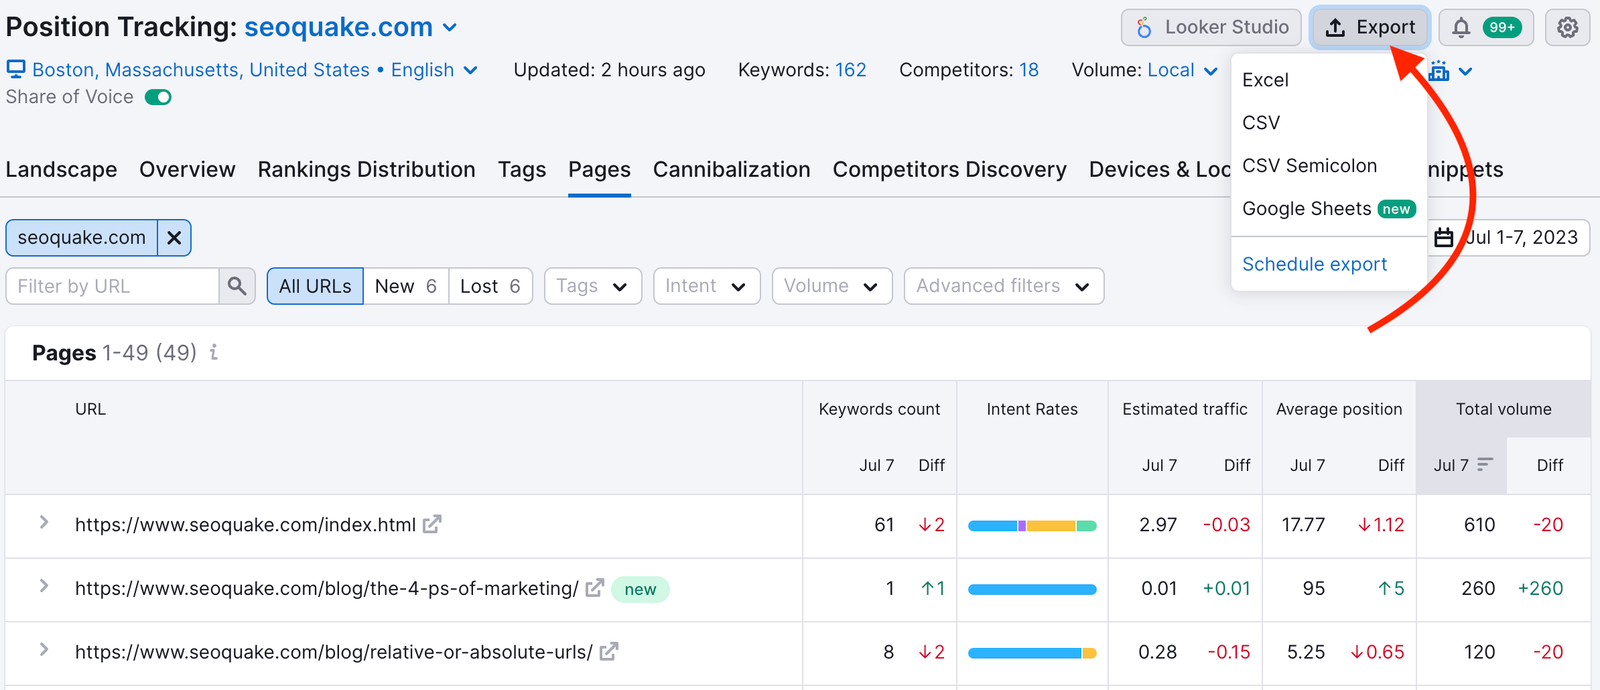
Task: Click the new badge on the-4-ps-of-marketing
Action: pyautogui.click(x=640, y=589)
